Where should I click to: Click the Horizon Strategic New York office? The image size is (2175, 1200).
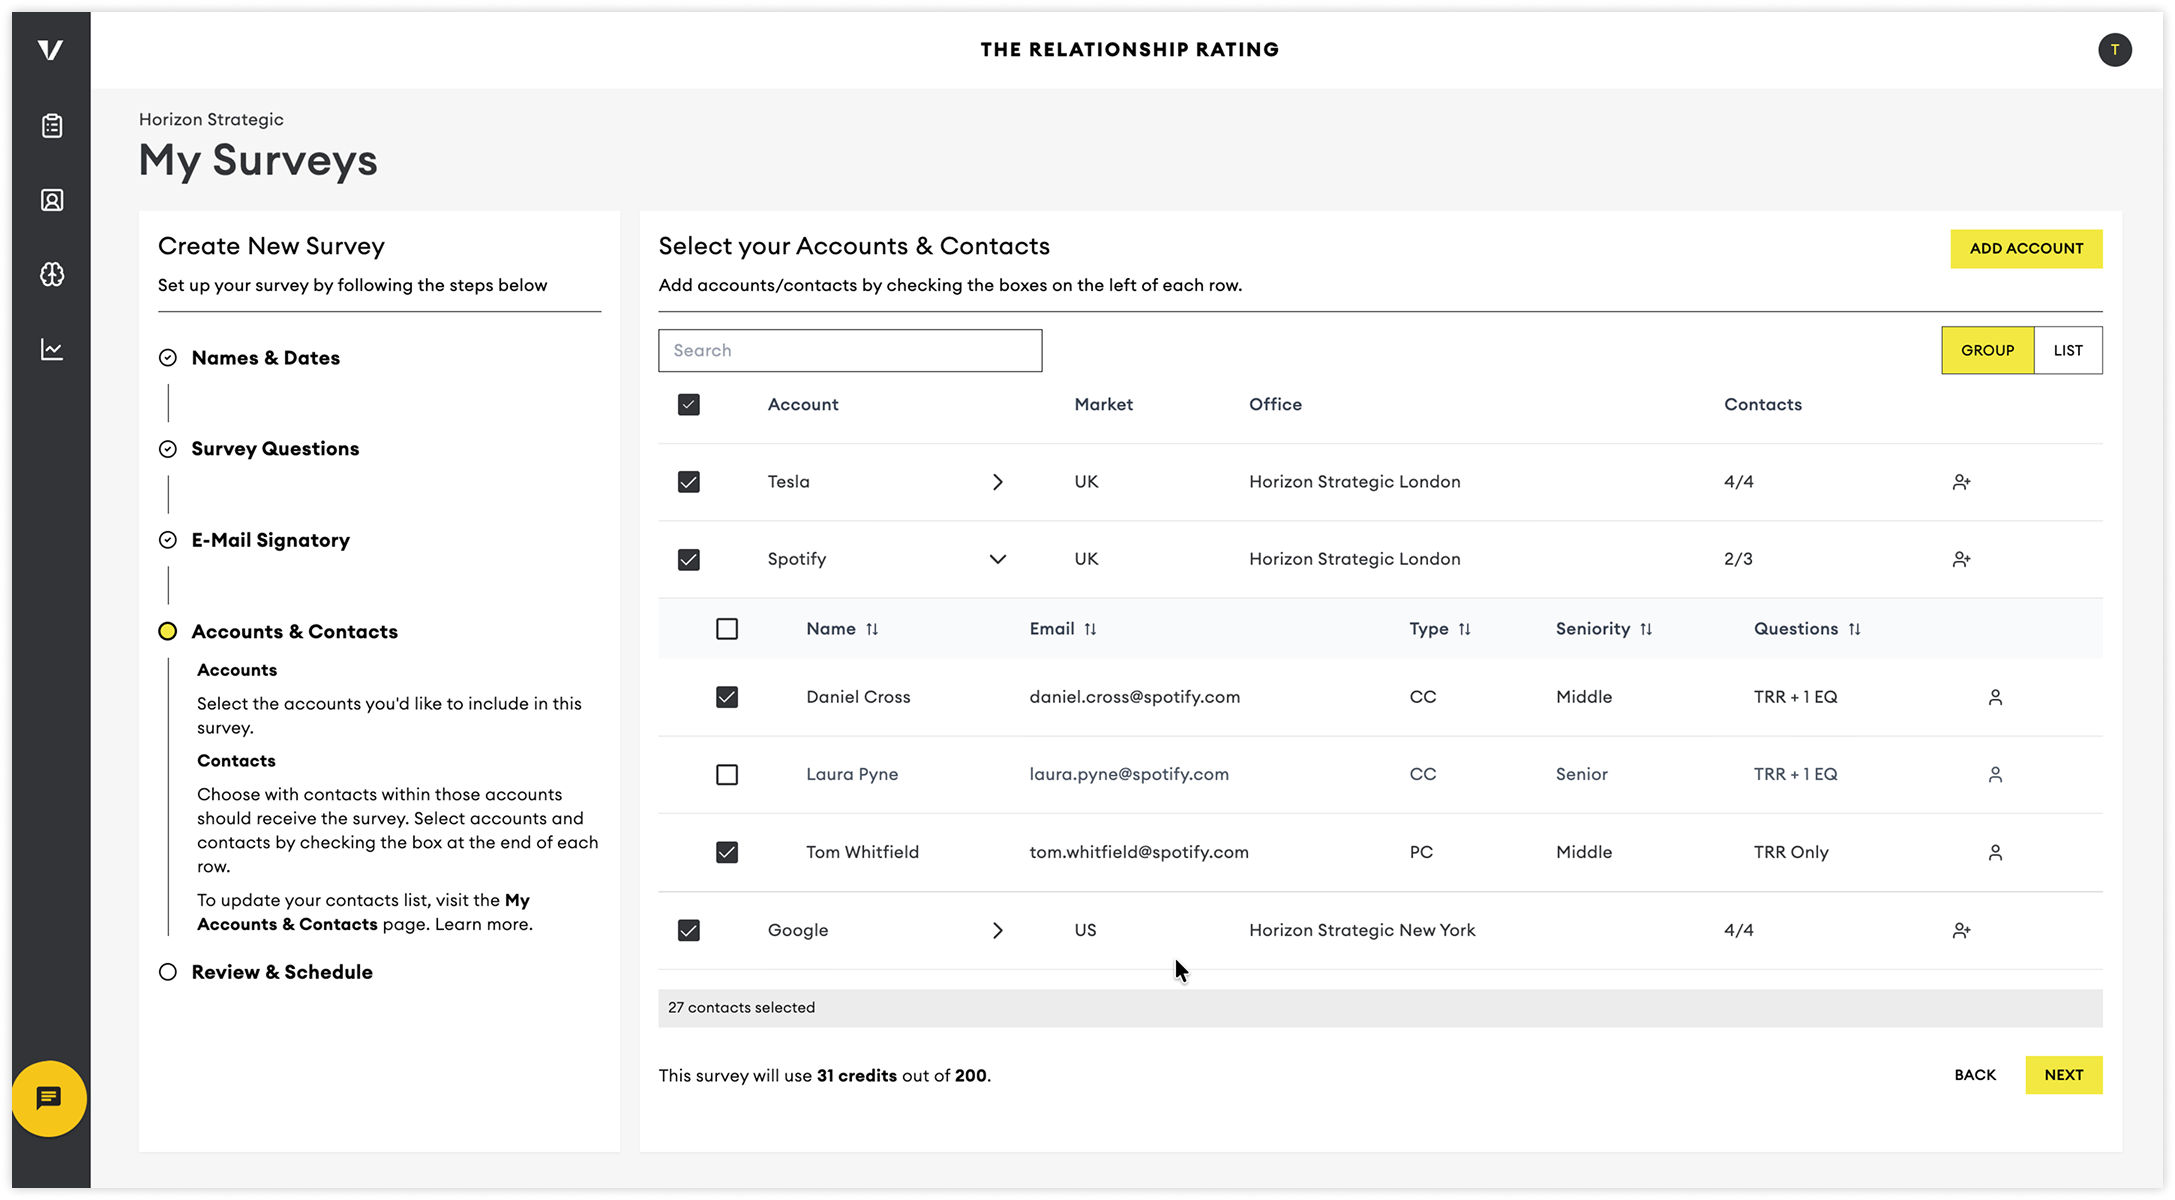[1362, 930]
